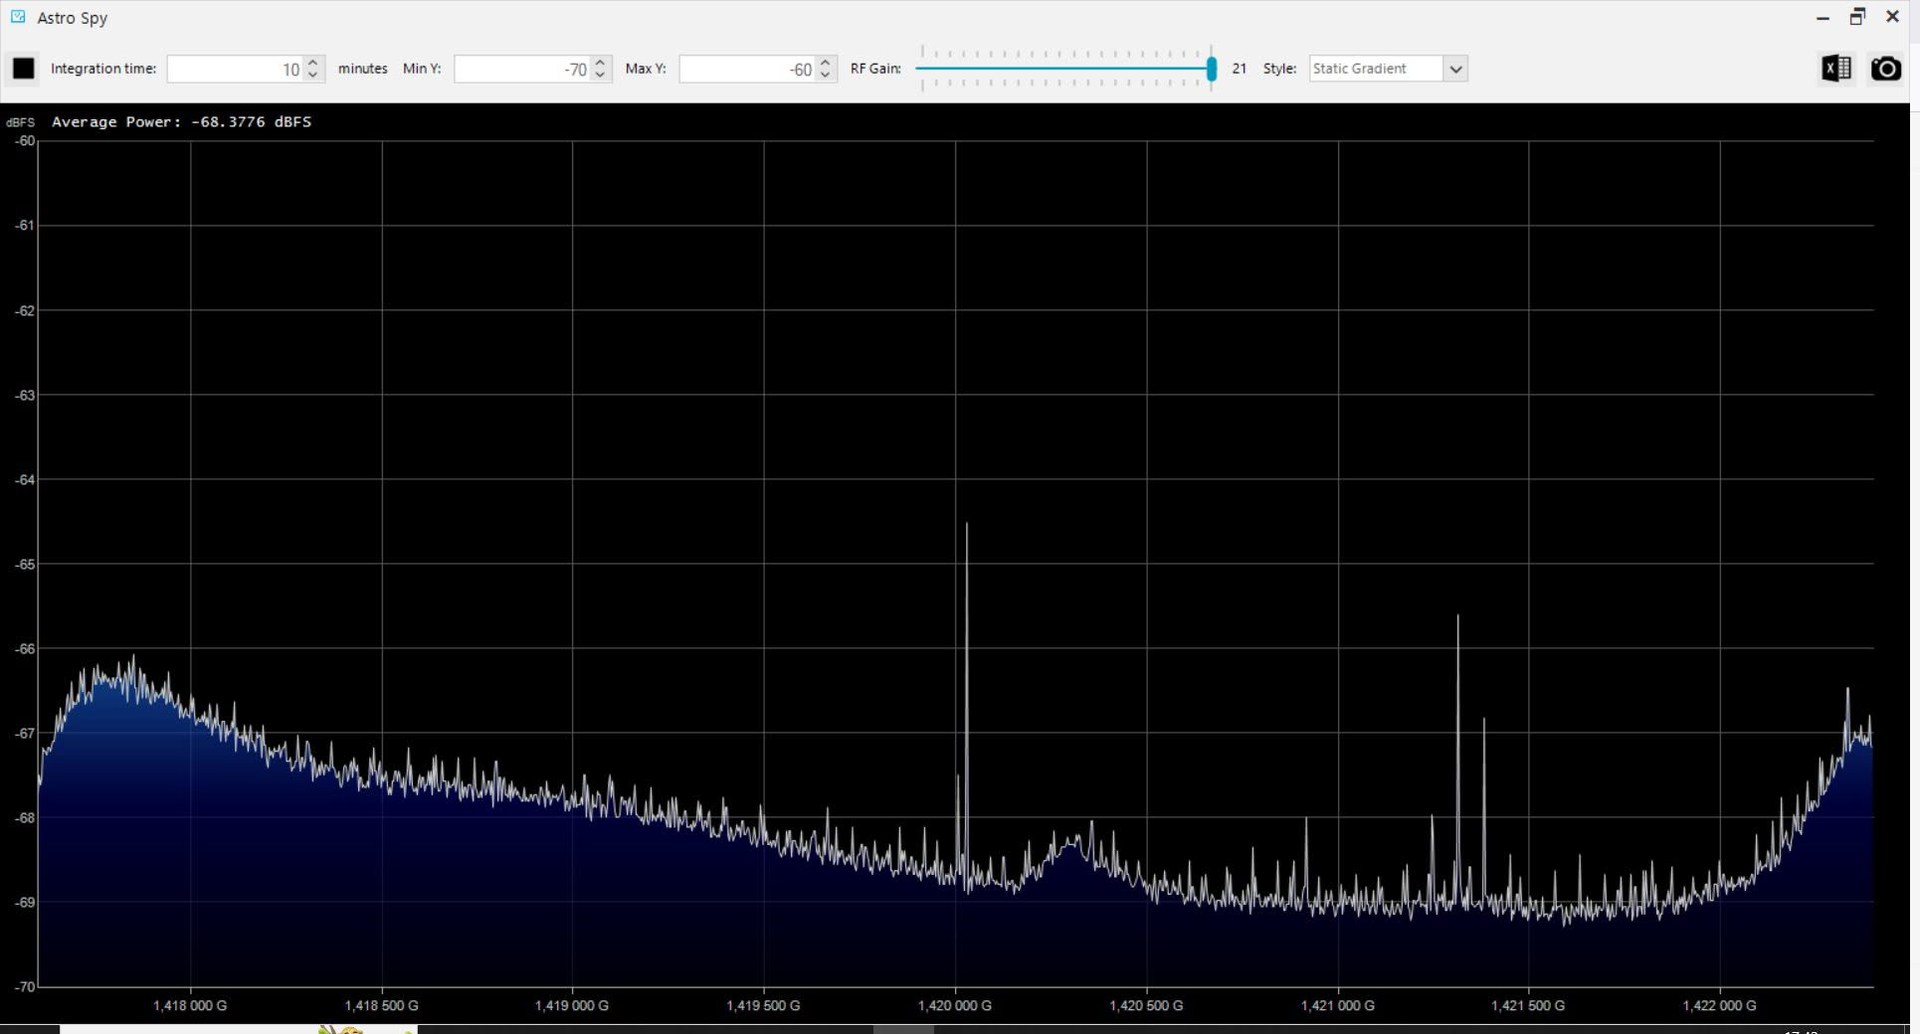This screenshot has width=1920, height=1034.
Task: Select the Static Gradient style combo box
Action: click(x=1388, y=68)
